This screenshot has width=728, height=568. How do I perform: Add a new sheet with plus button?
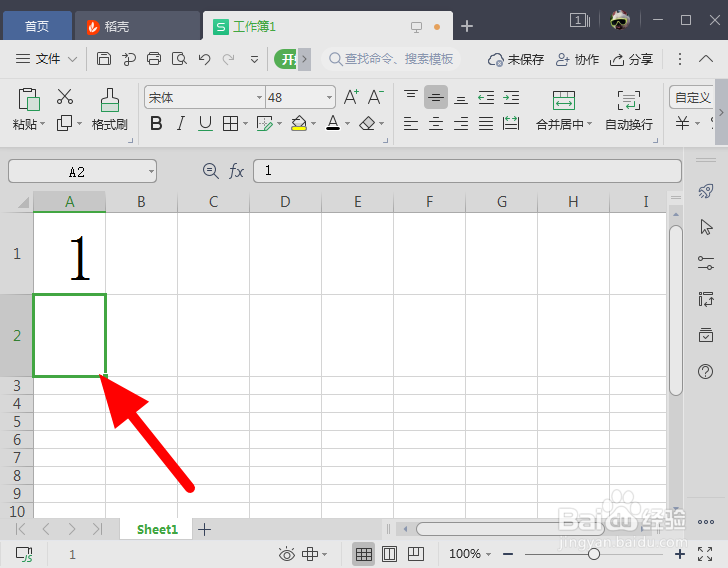click(204, 529)
